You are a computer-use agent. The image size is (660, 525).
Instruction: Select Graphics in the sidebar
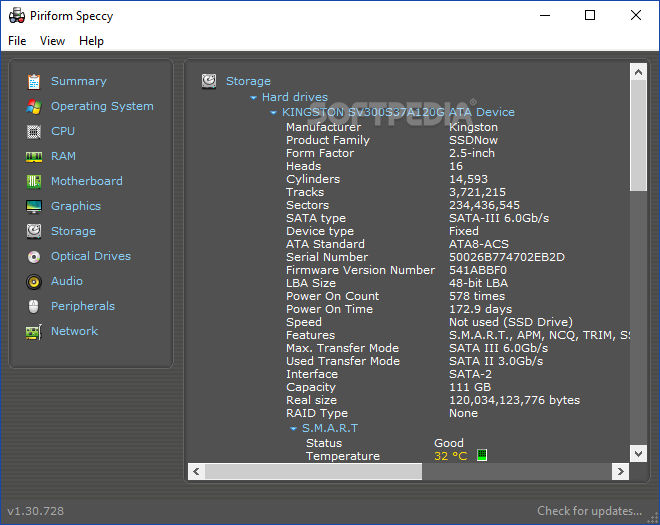(x=76, y=206)
